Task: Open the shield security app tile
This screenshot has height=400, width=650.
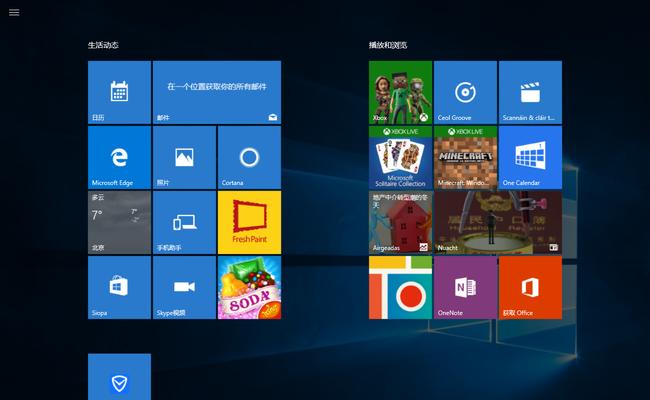Action: pos(119,377)
